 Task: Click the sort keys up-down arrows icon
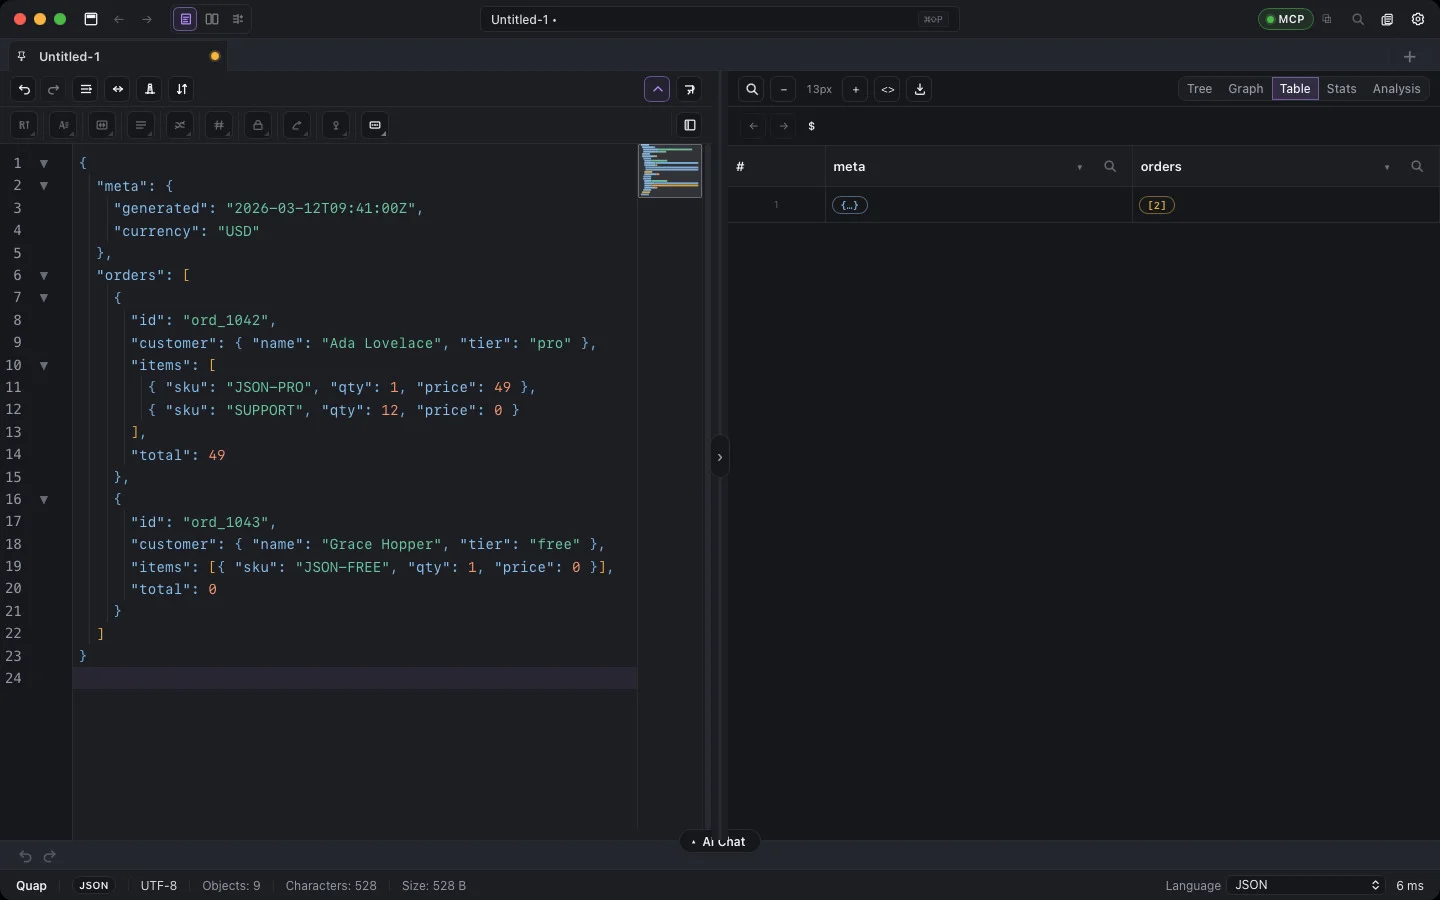click(x=182, y=90)
